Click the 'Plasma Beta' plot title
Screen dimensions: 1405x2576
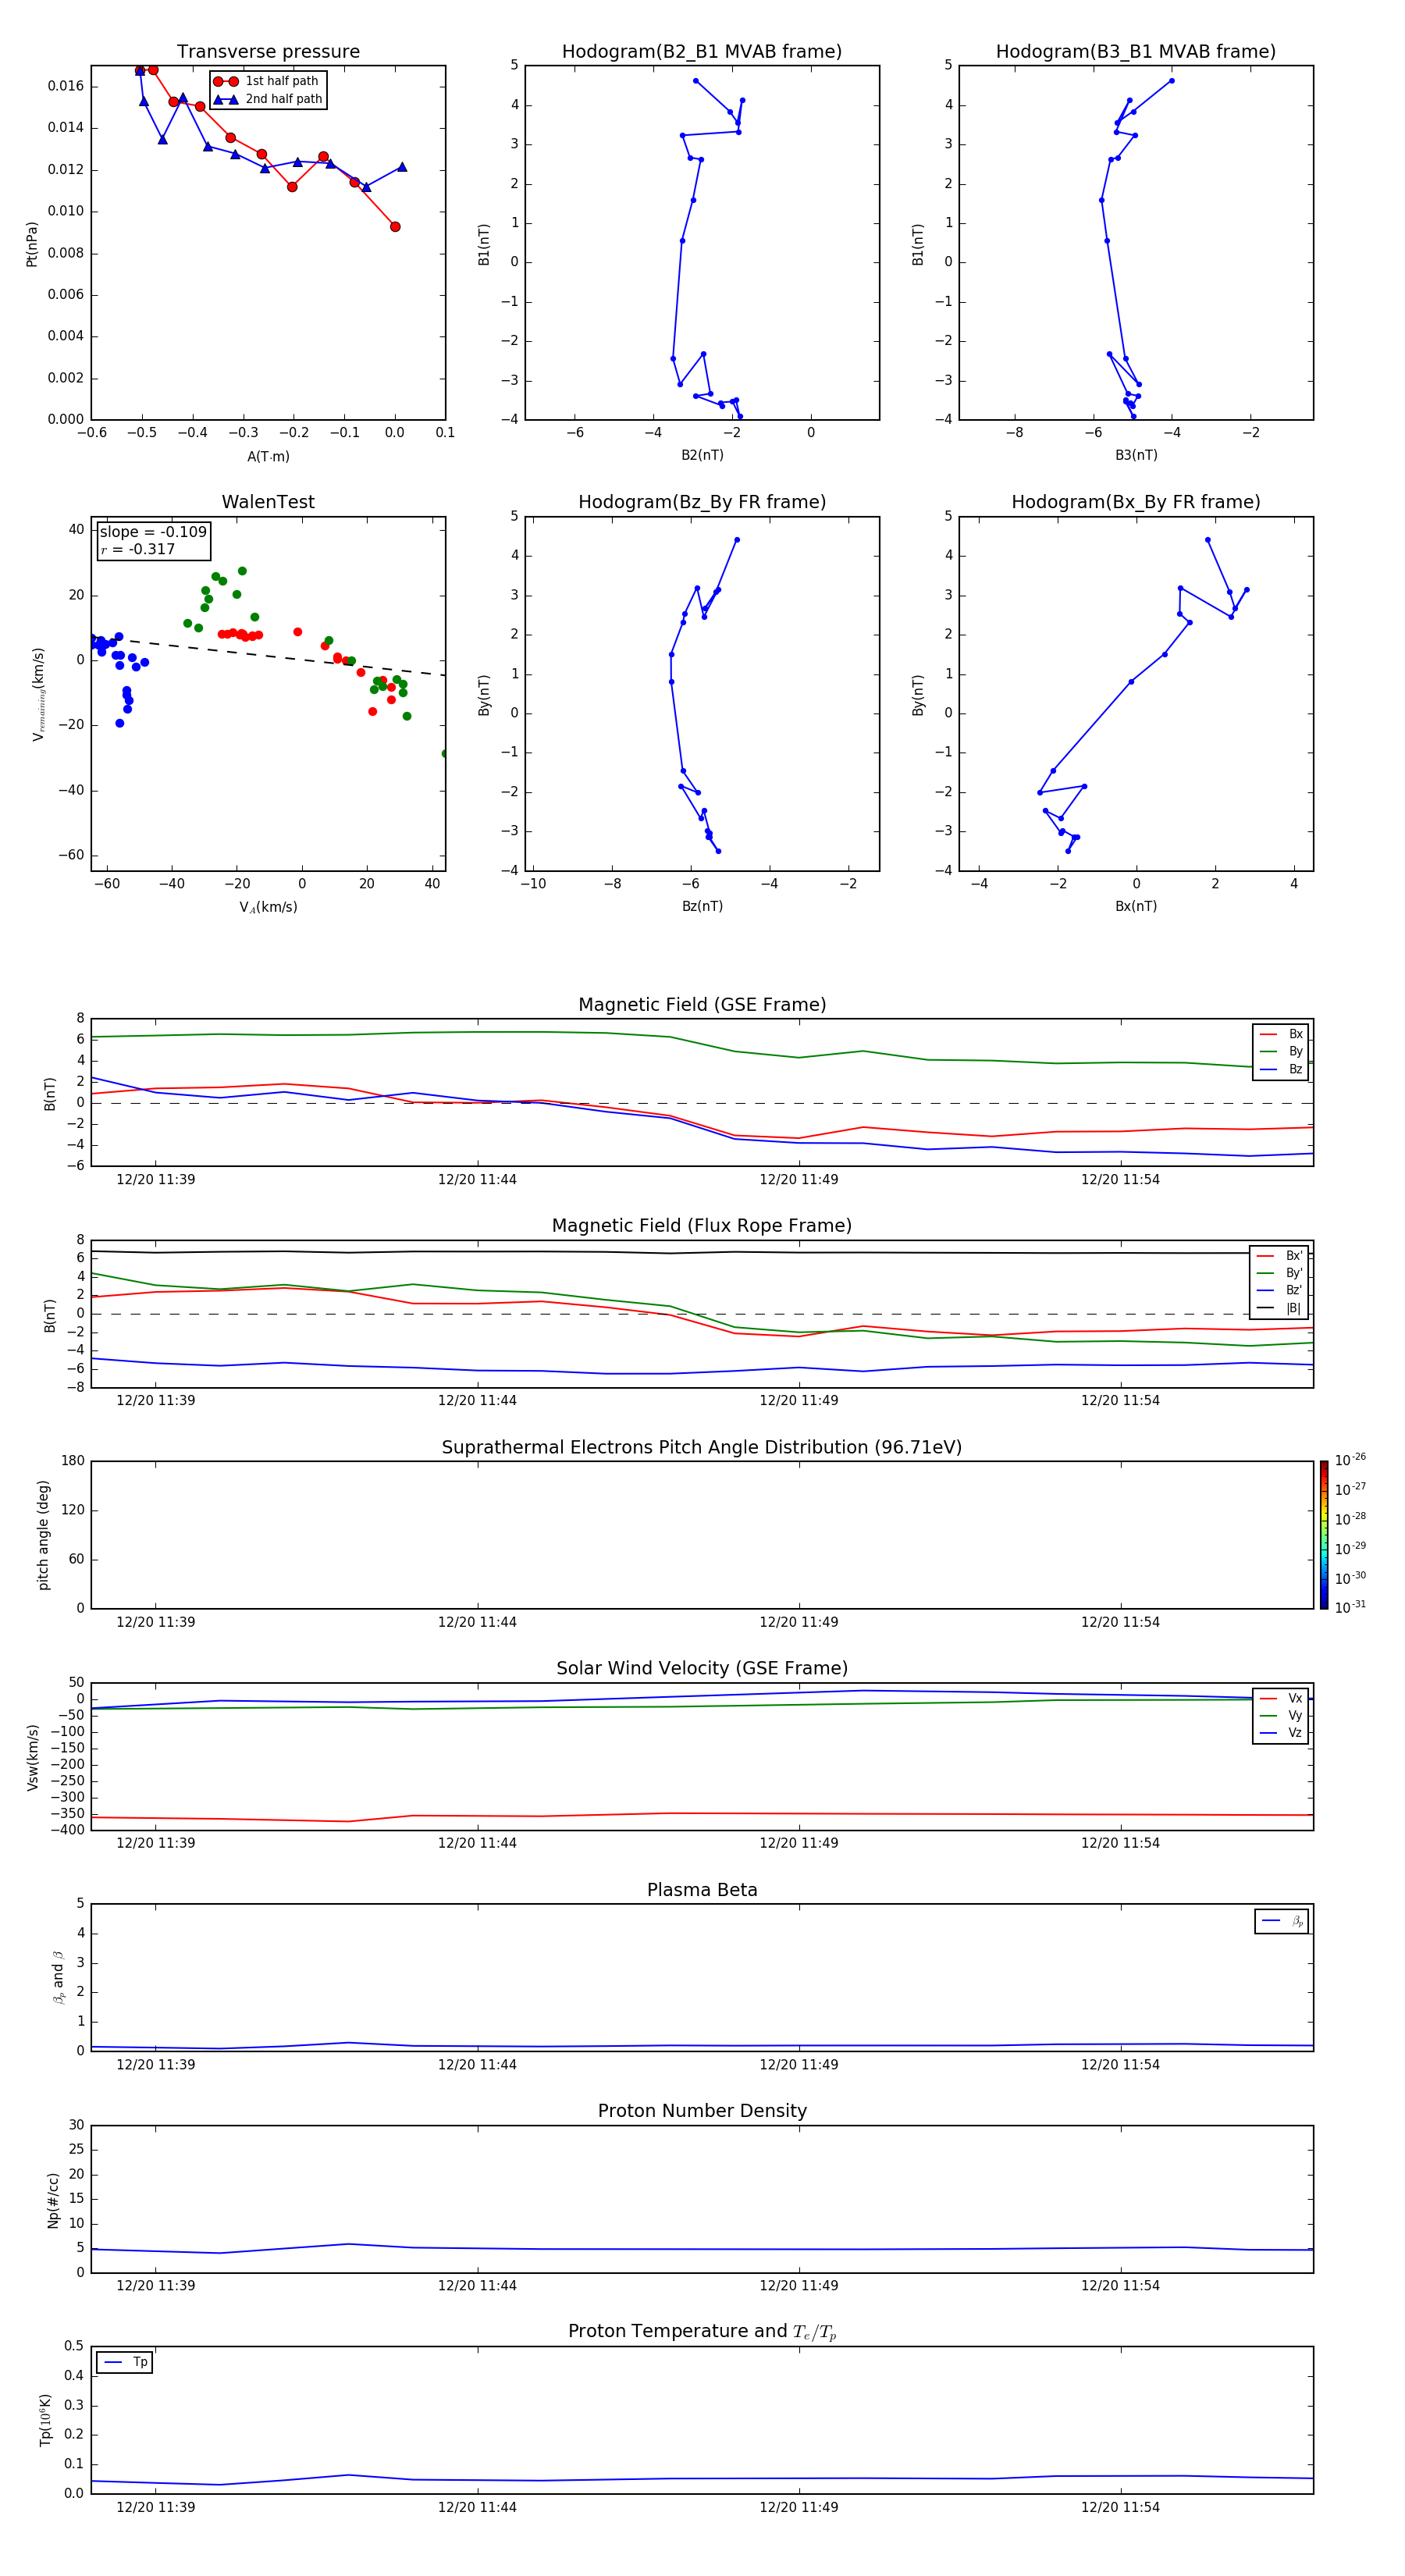[702, 1890]
